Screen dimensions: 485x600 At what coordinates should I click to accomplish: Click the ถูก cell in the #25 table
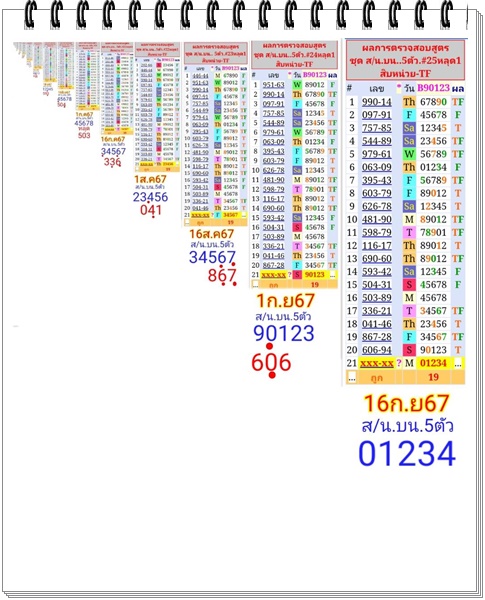click(x=377, y=378)
